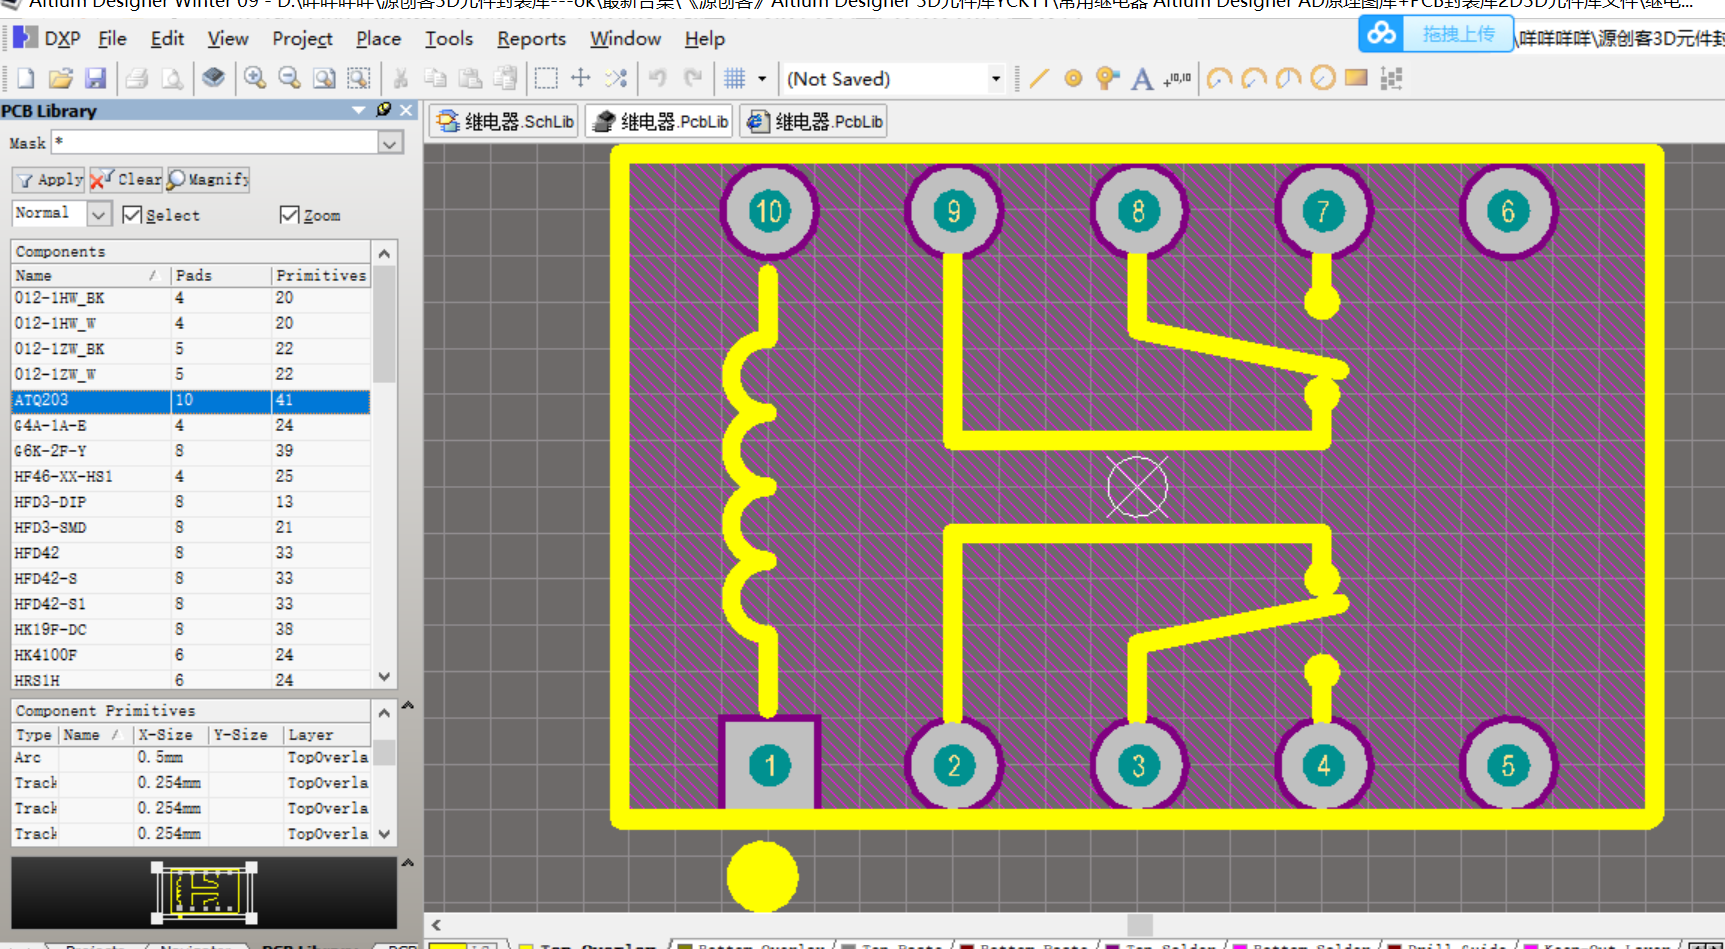Select the G6K-2F-Y component row
This screenshot has height=949, width=1725.
click(190, 451)
